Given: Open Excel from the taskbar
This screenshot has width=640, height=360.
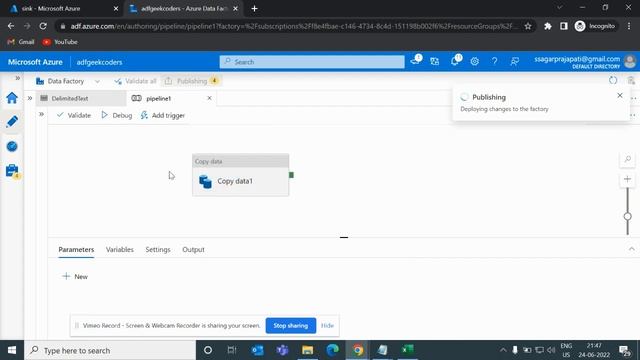Looking at the screenshot, I should click(407, 350).
